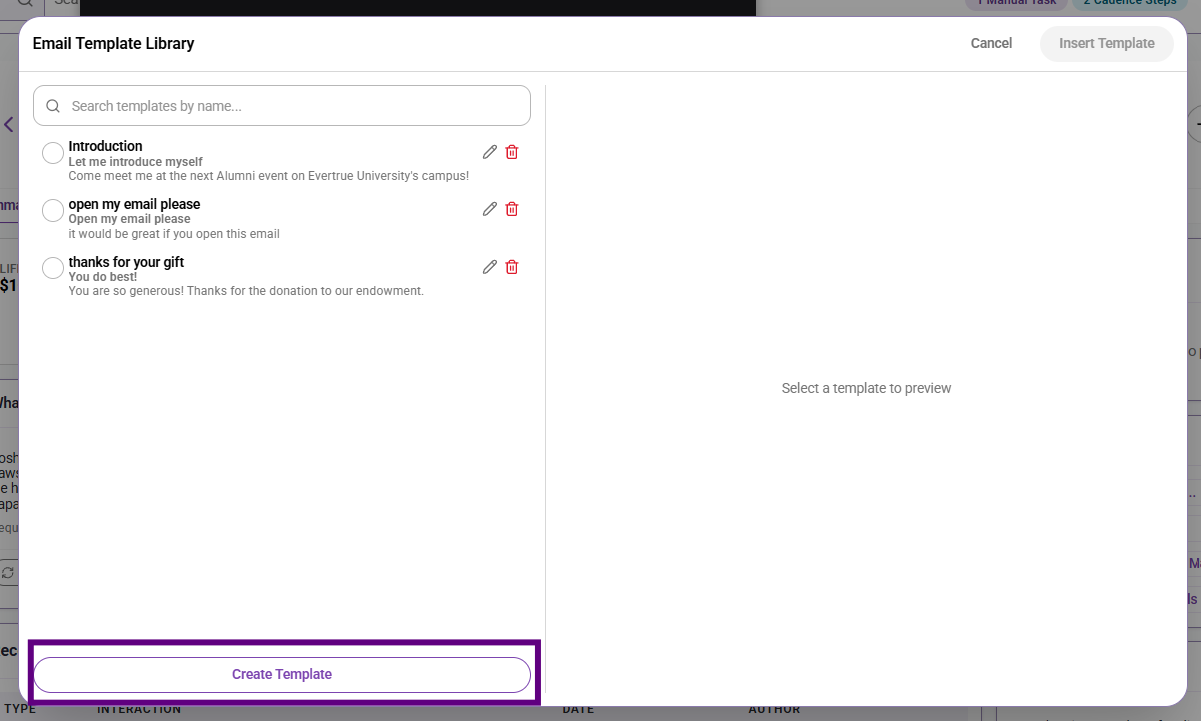
Task: Cancel the Email Template Library dialog
Action: point(991,43)
